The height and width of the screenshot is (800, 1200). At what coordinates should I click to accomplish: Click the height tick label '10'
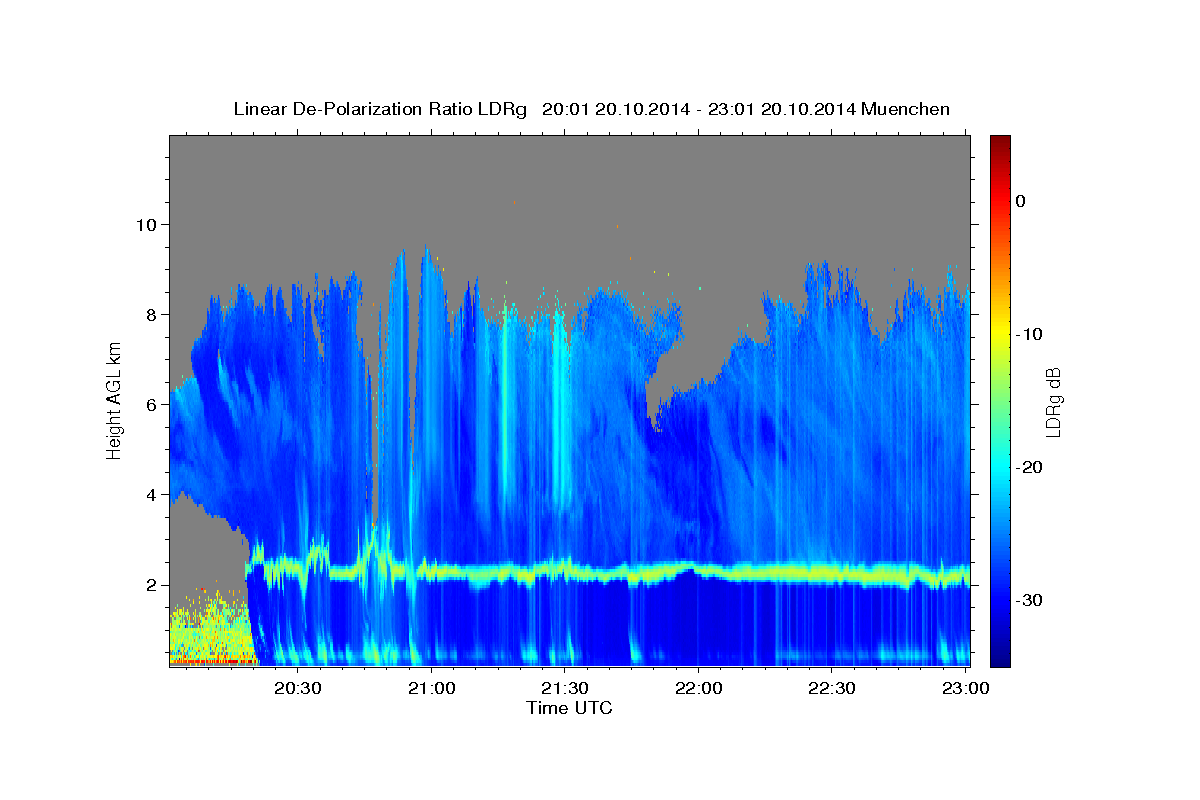[149, 224]
